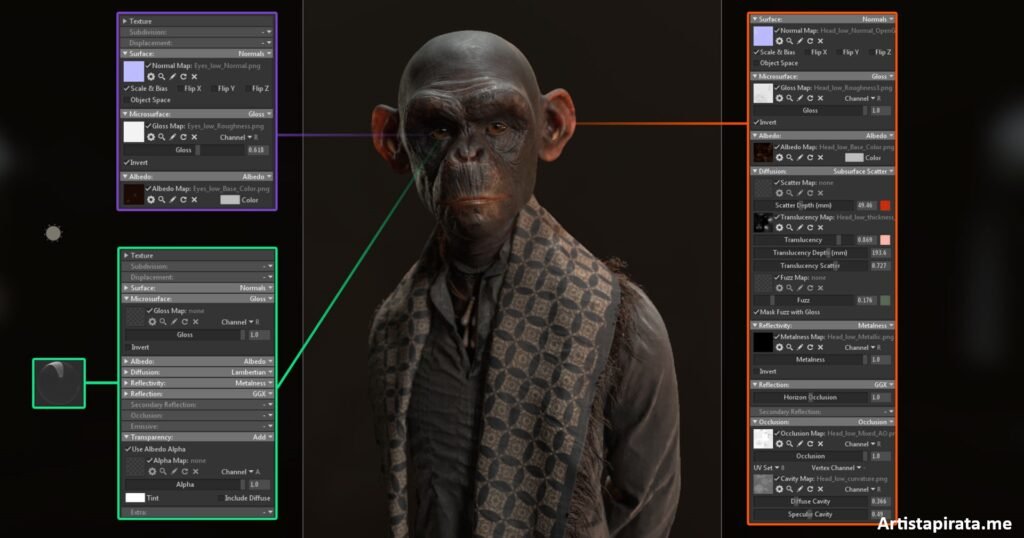Screen dimensions: 1024x538
Task: Open Channel dropdown for Alpha Map
Action: click(x=240, y=471)
